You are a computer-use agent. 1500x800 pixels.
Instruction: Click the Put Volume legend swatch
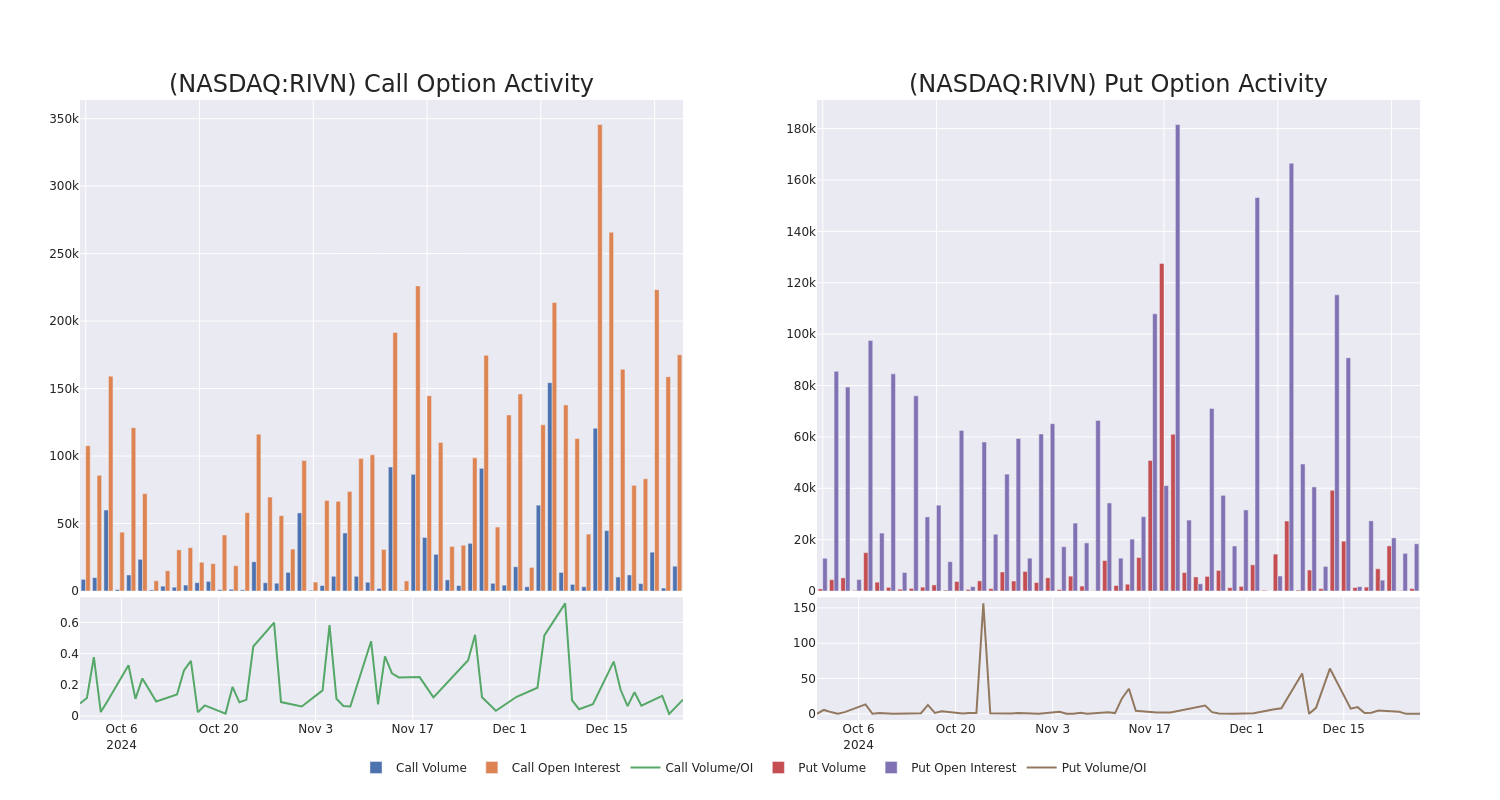(x=778, y=768)
